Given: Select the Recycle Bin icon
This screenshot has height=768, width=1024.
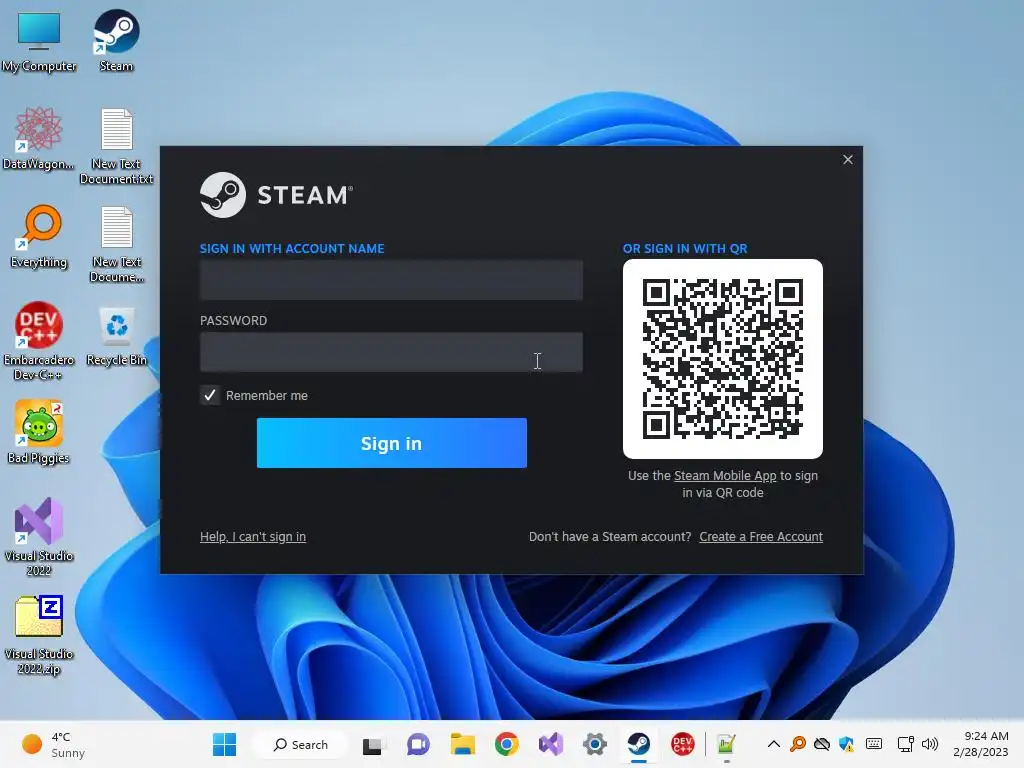Looking at the screenshot, I should (116, 336).
